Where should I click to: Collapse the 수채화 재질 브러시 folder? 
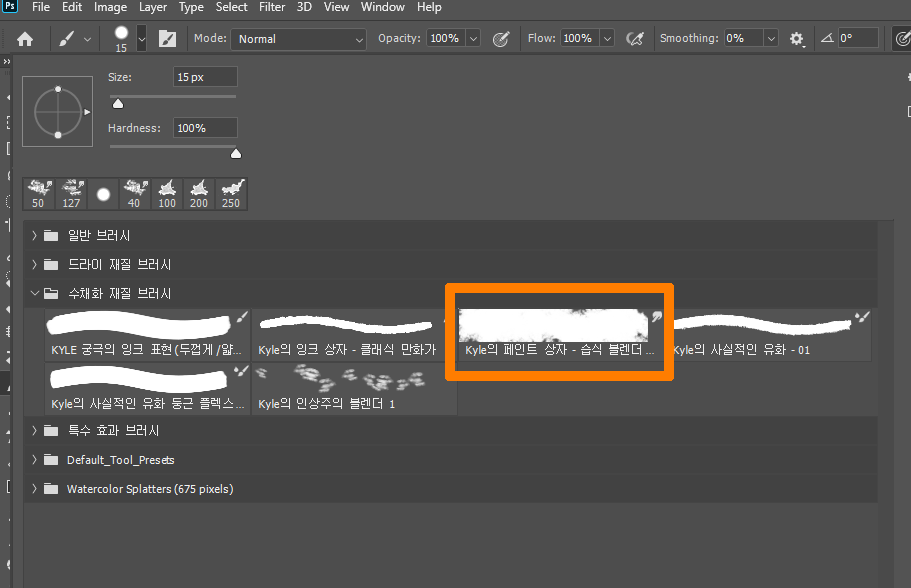coord(34,293)
